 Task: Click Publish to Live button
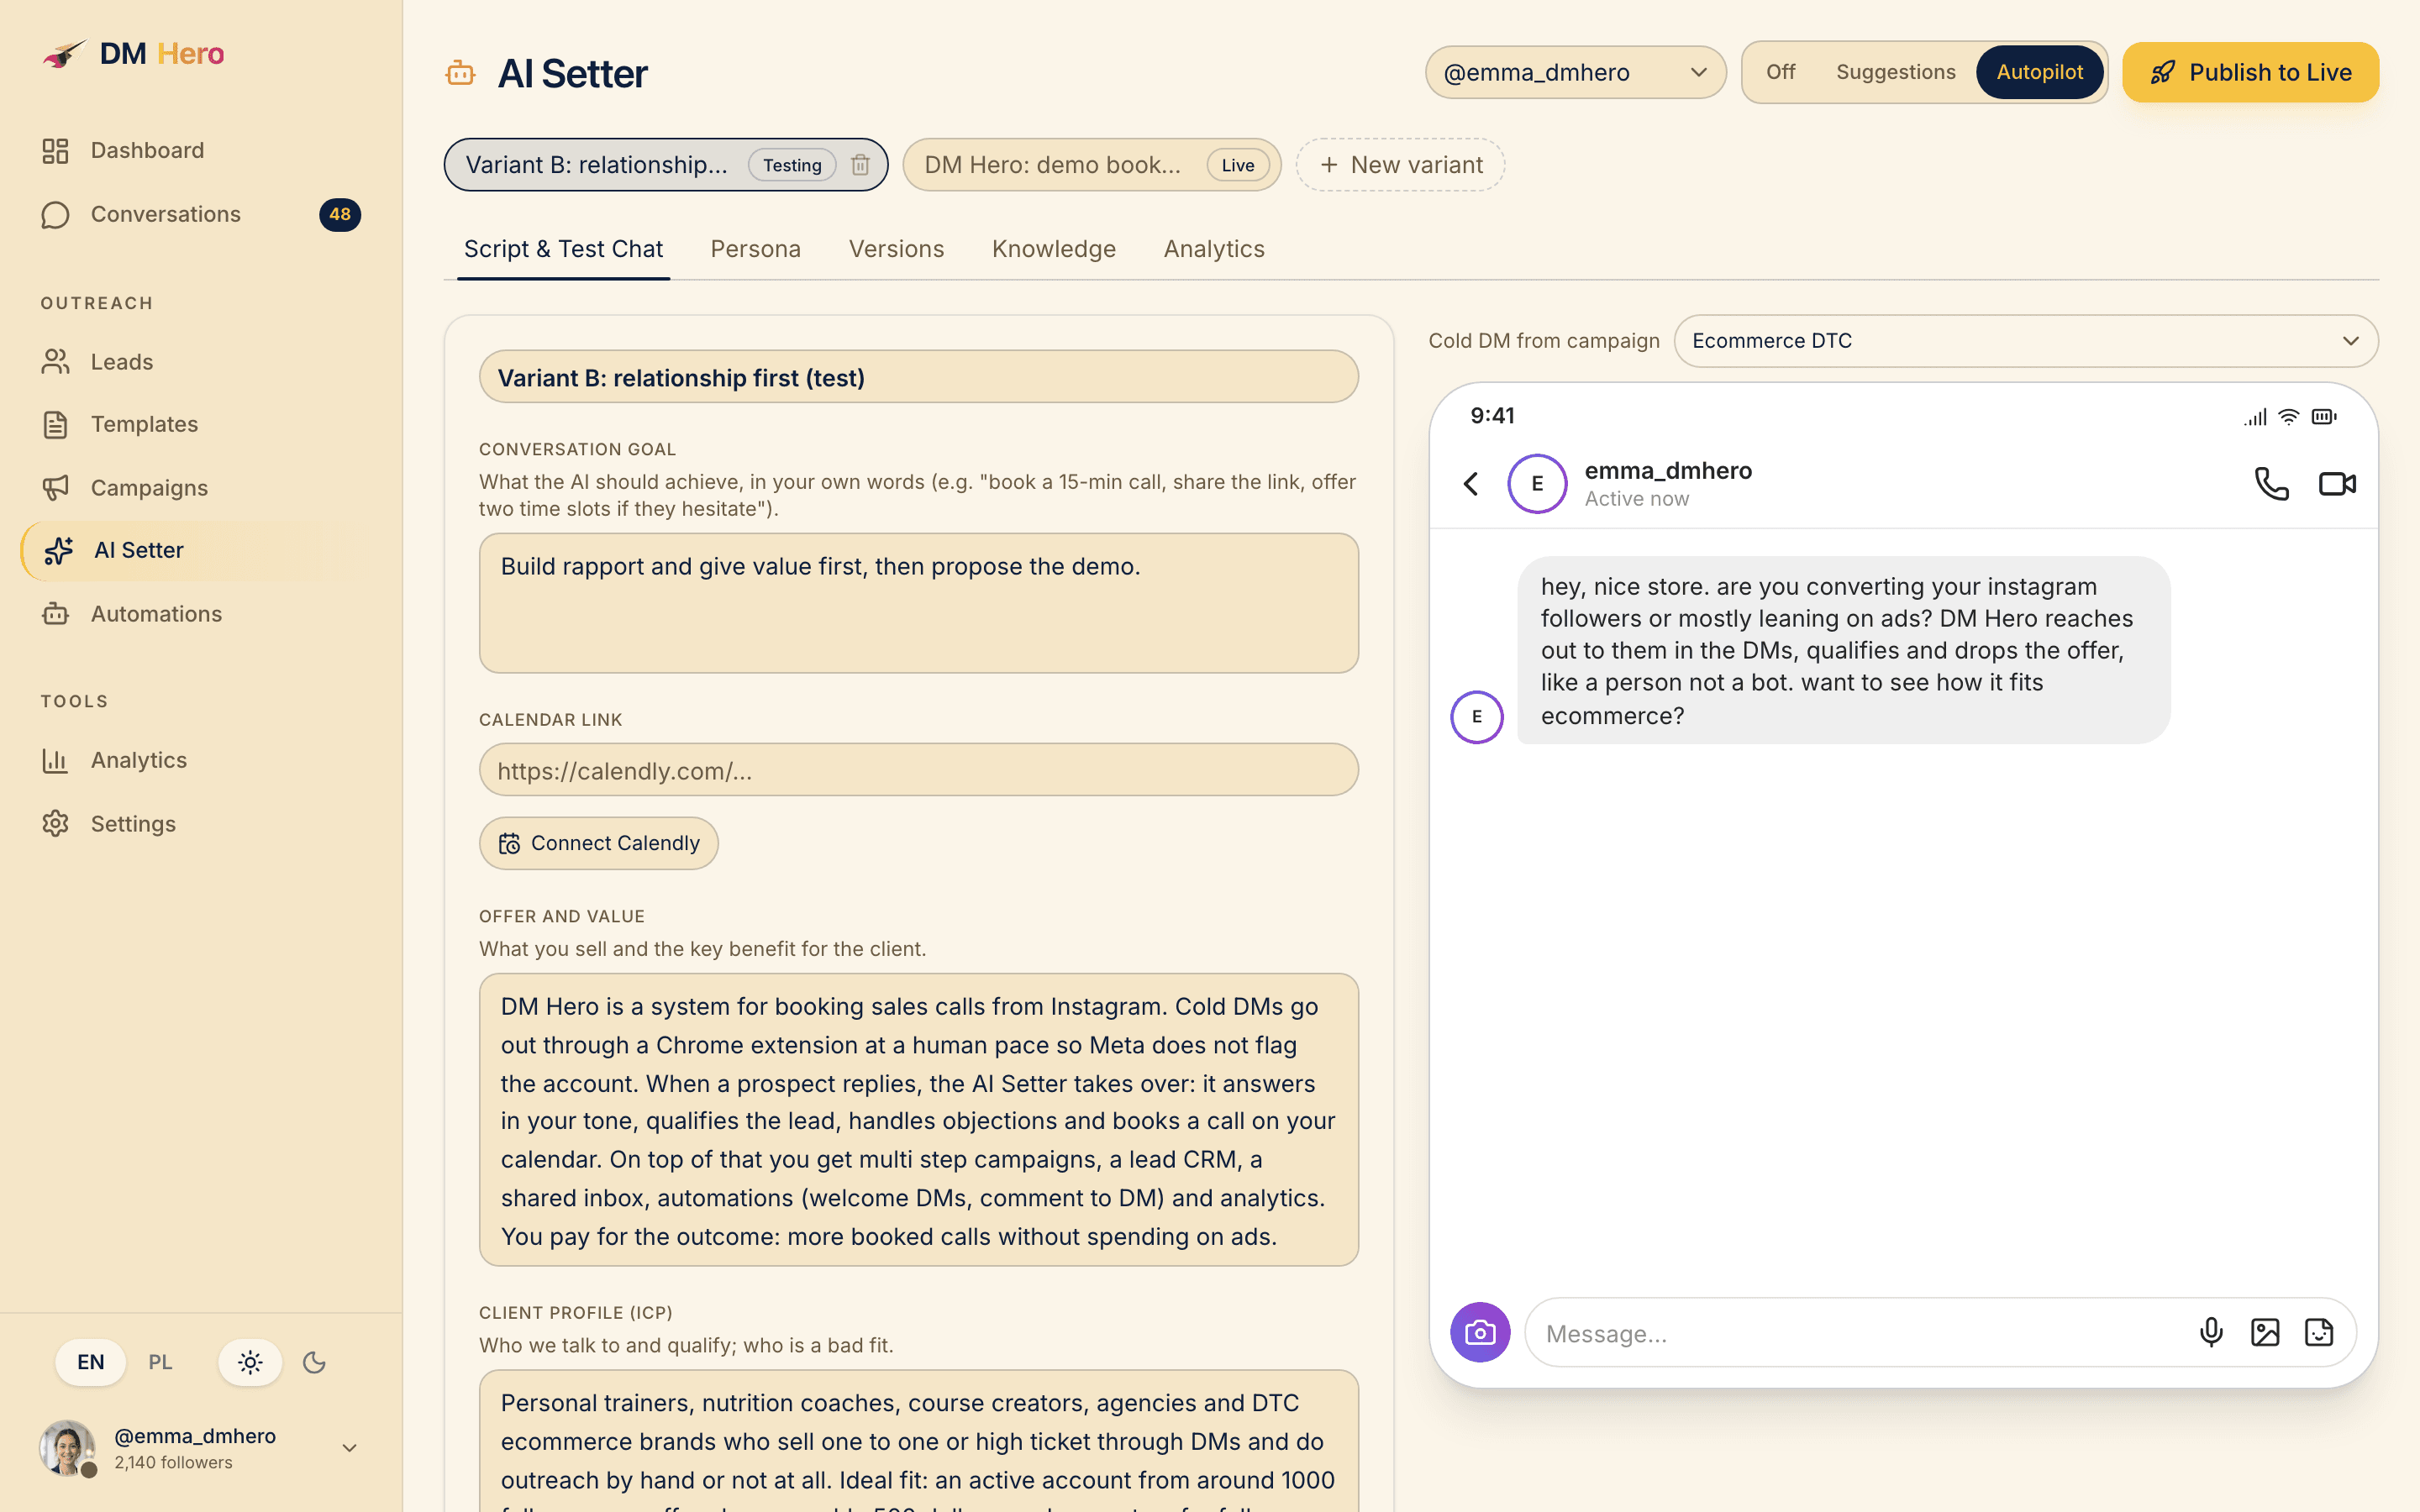coord(2250,72)
